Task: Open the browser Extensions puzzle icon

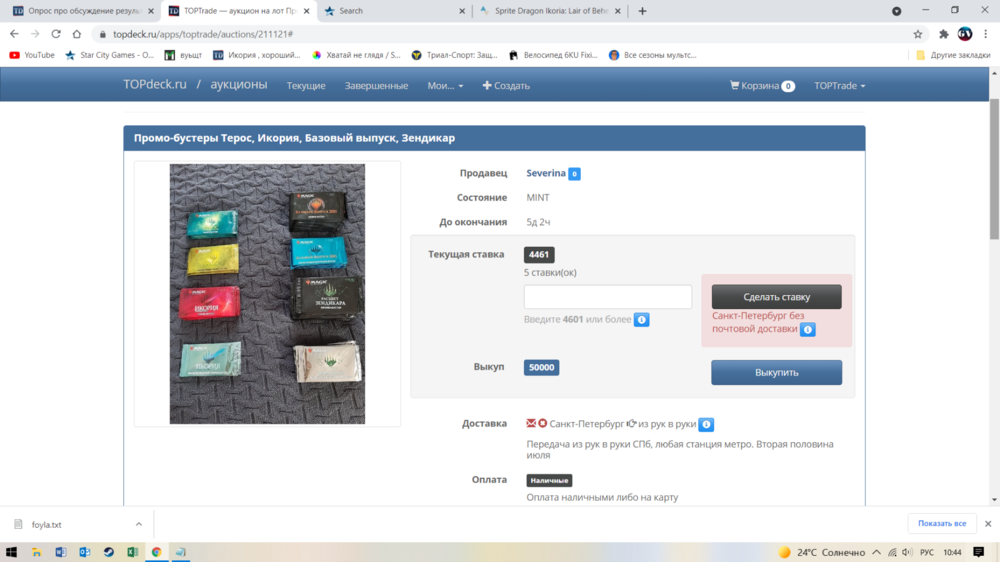Action: 943,34
